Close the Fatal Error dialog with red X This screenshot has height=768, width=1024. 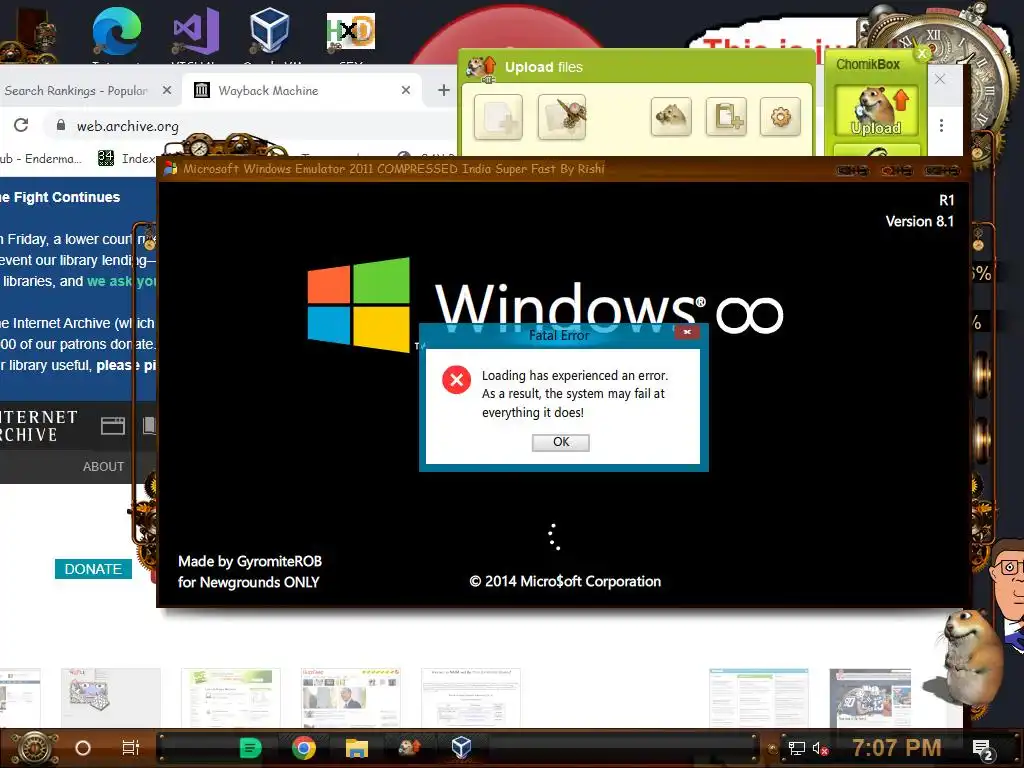[x=687, y=332]
